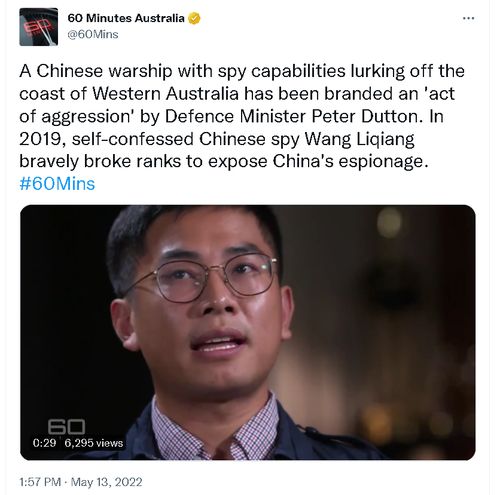Click the gold verified badge
500x495 pixels.
click(x=194, y=18)
